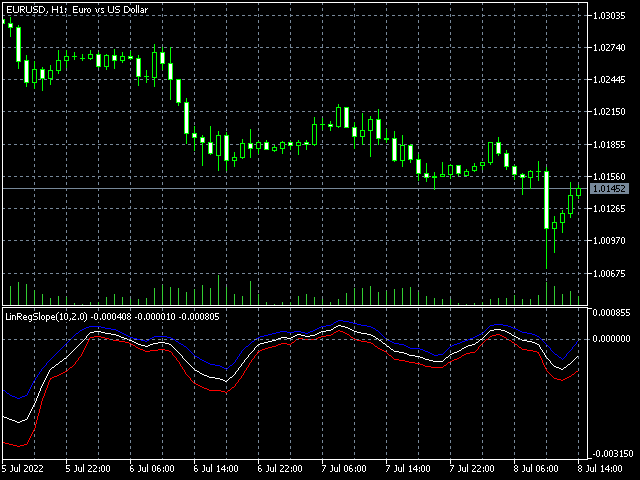Click the indicator value -0.000010 in the label
The image size is (640, 480).
coord(155,317)
